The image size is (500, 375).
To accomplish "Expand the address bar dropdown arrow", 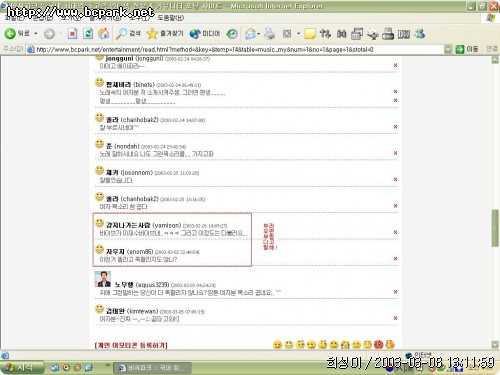I will (x=448, y=49).
